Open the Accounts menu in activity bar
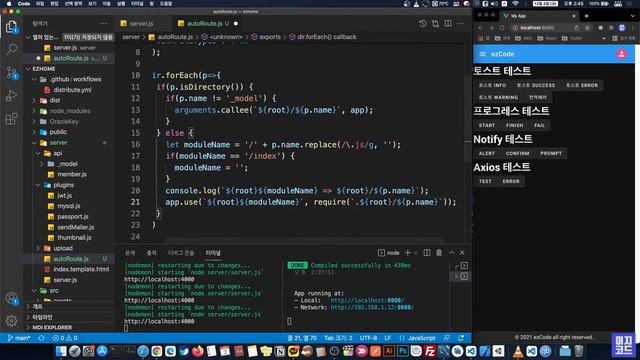This screenshot has width=640, height=360. [x=11, y=298]
